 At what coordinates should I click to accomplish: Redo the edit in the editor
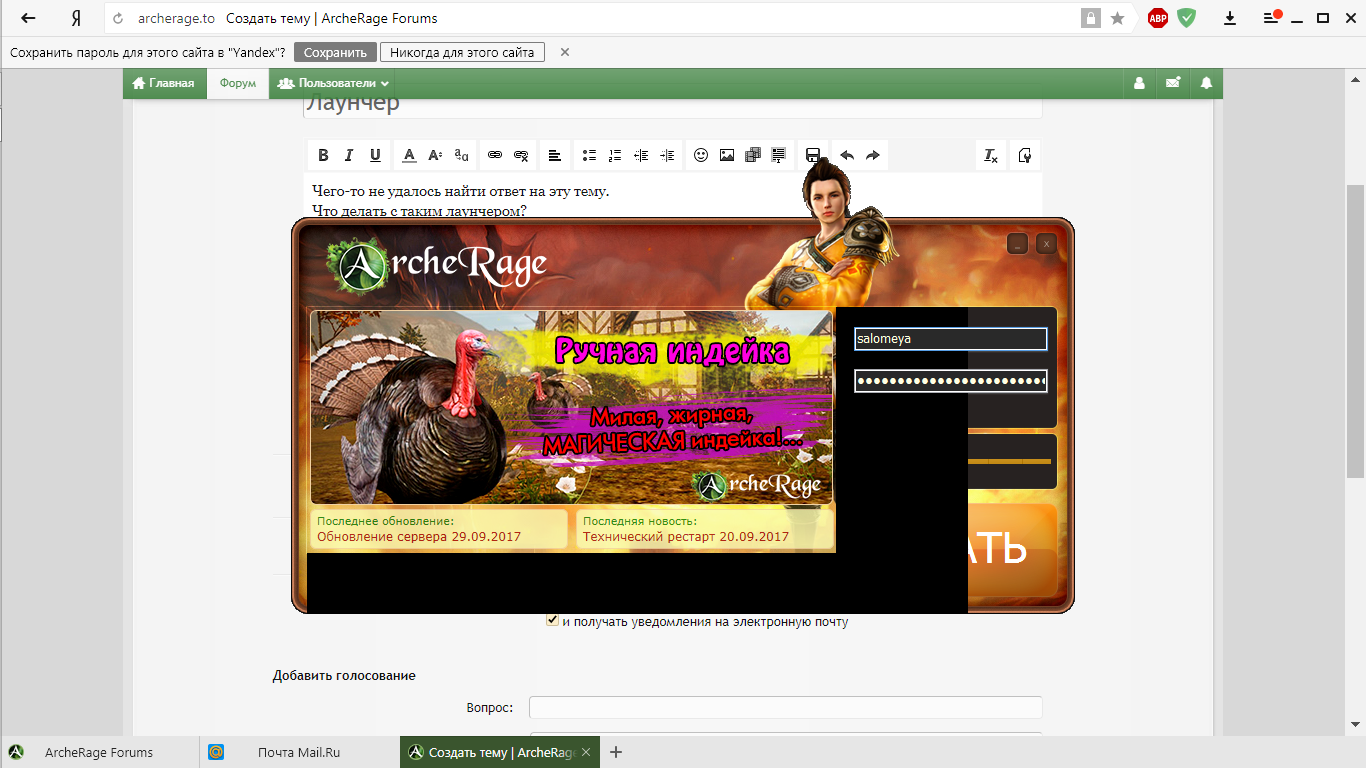pos(873,155)
